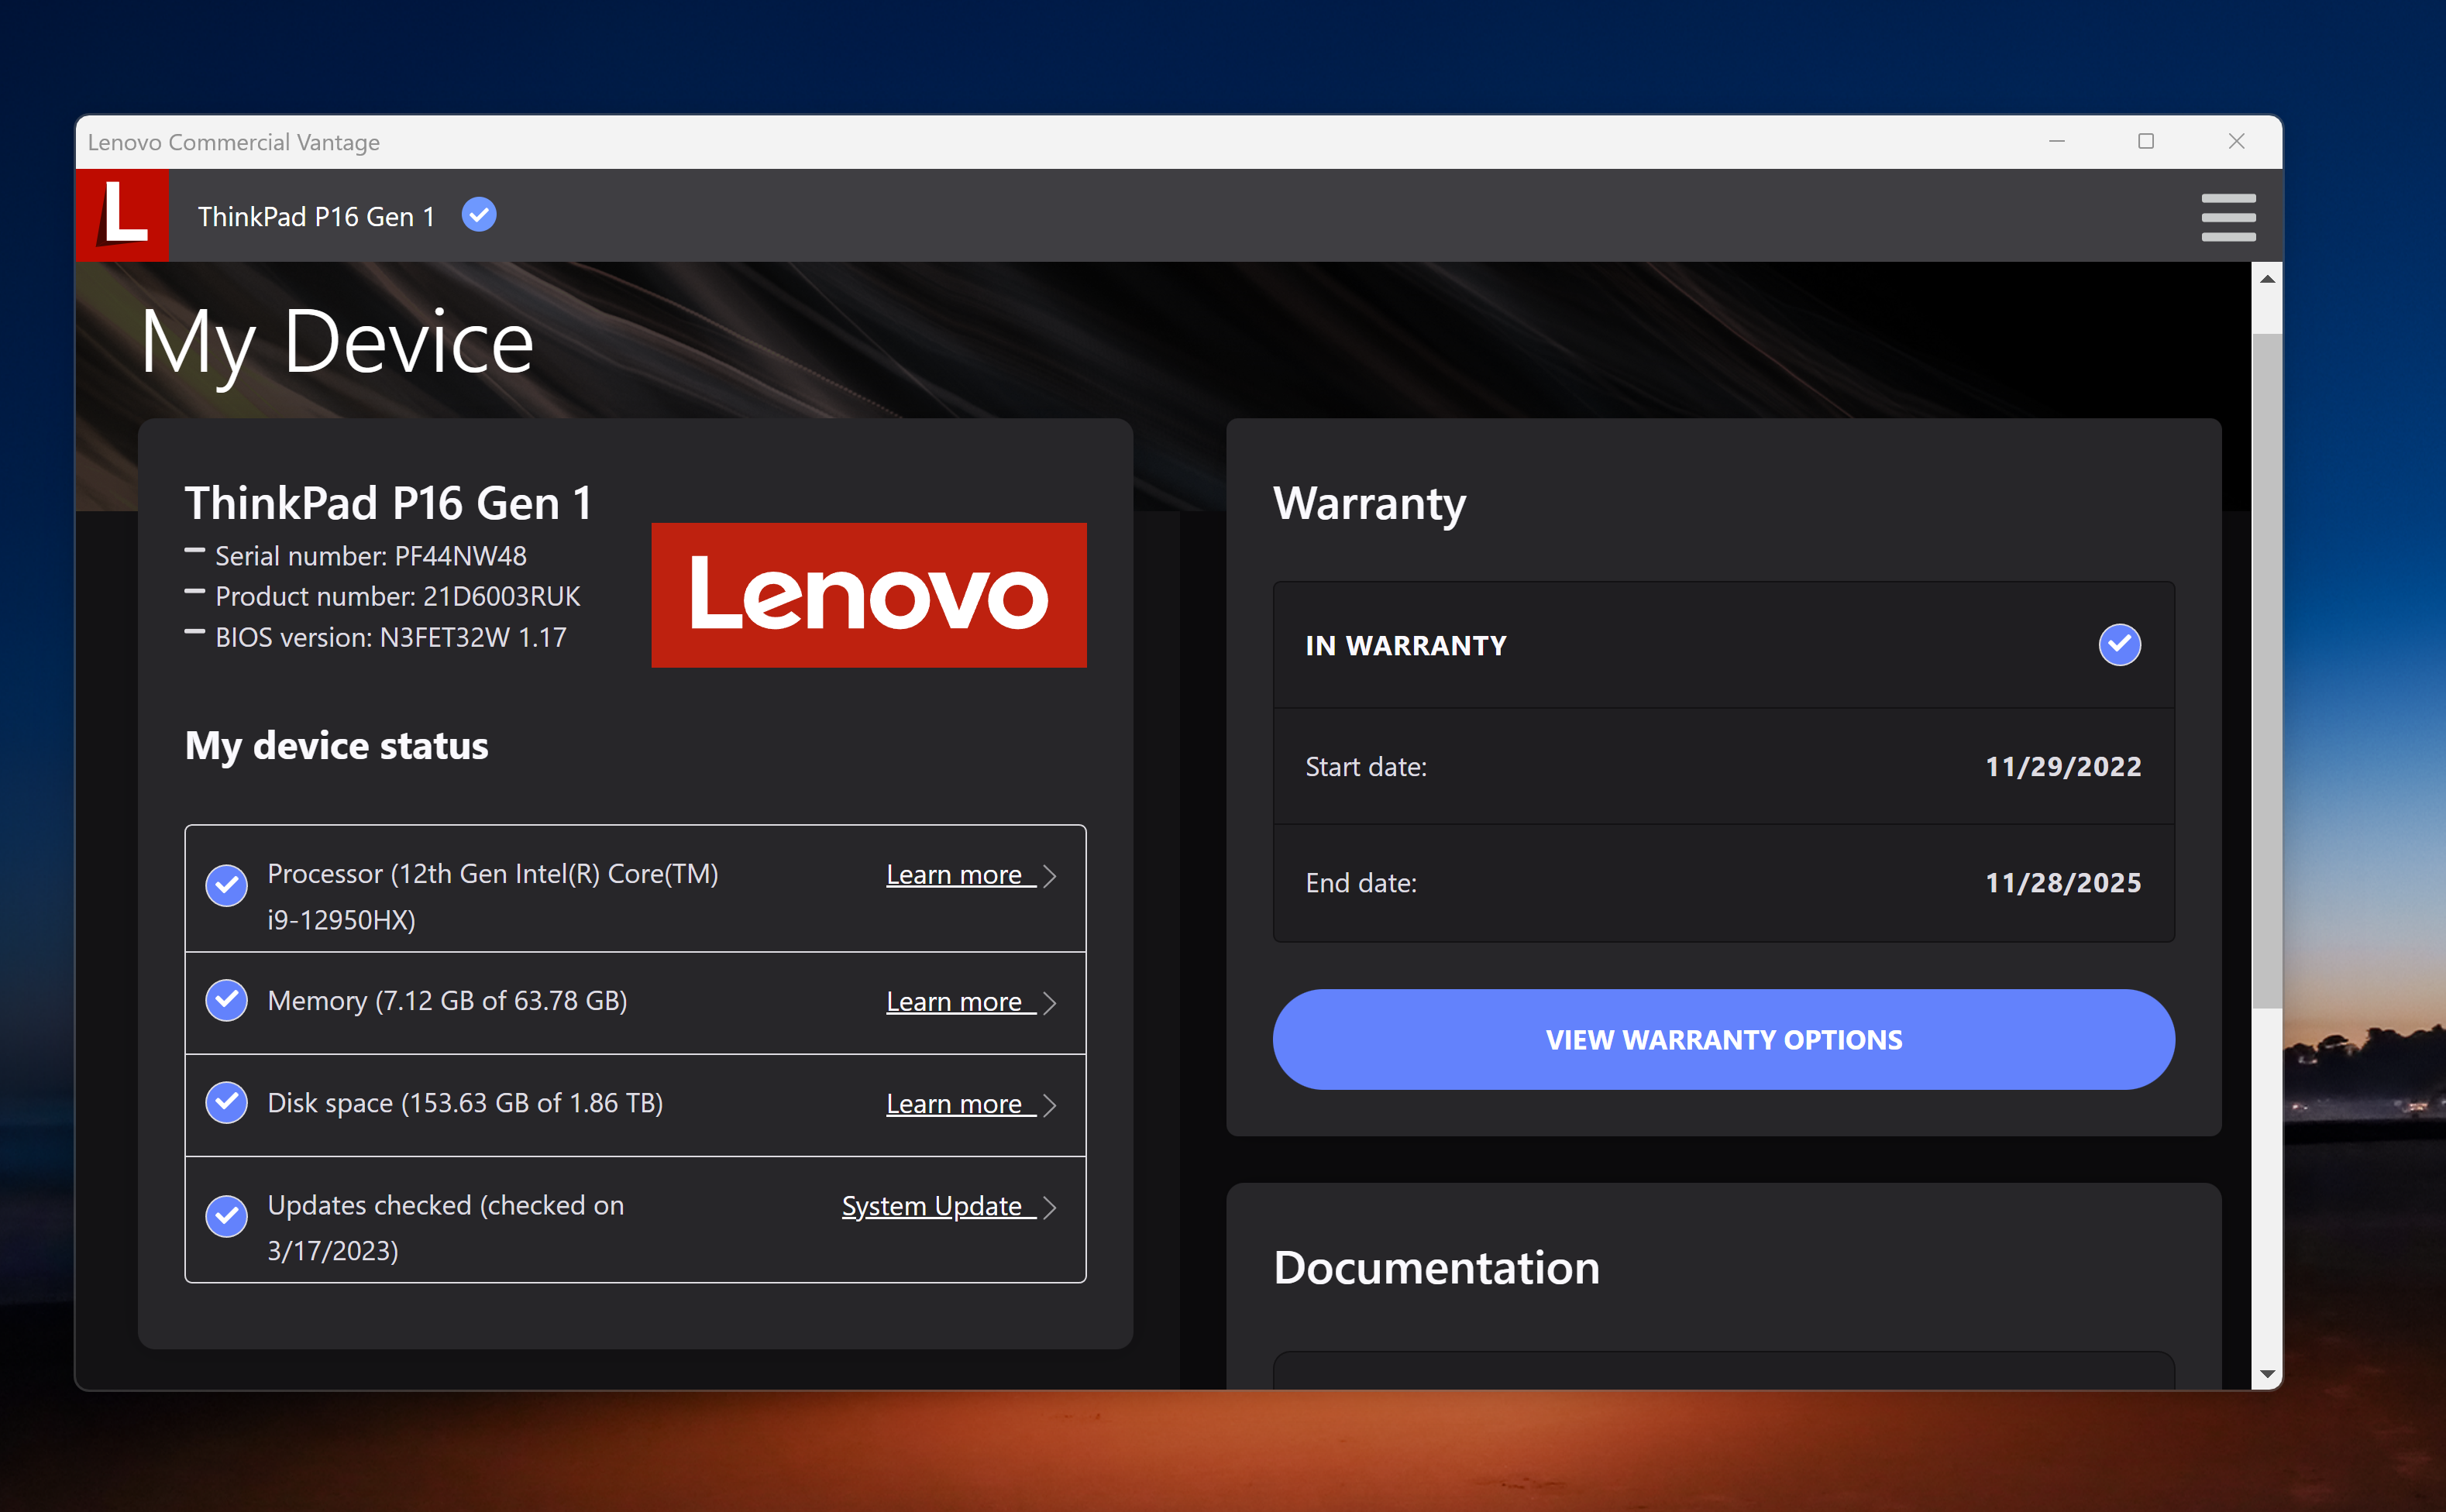The image size is (2446, 1512).
Task: Expand the chevron next to Memory Learn more
Action: (x=1049, y=1003)
